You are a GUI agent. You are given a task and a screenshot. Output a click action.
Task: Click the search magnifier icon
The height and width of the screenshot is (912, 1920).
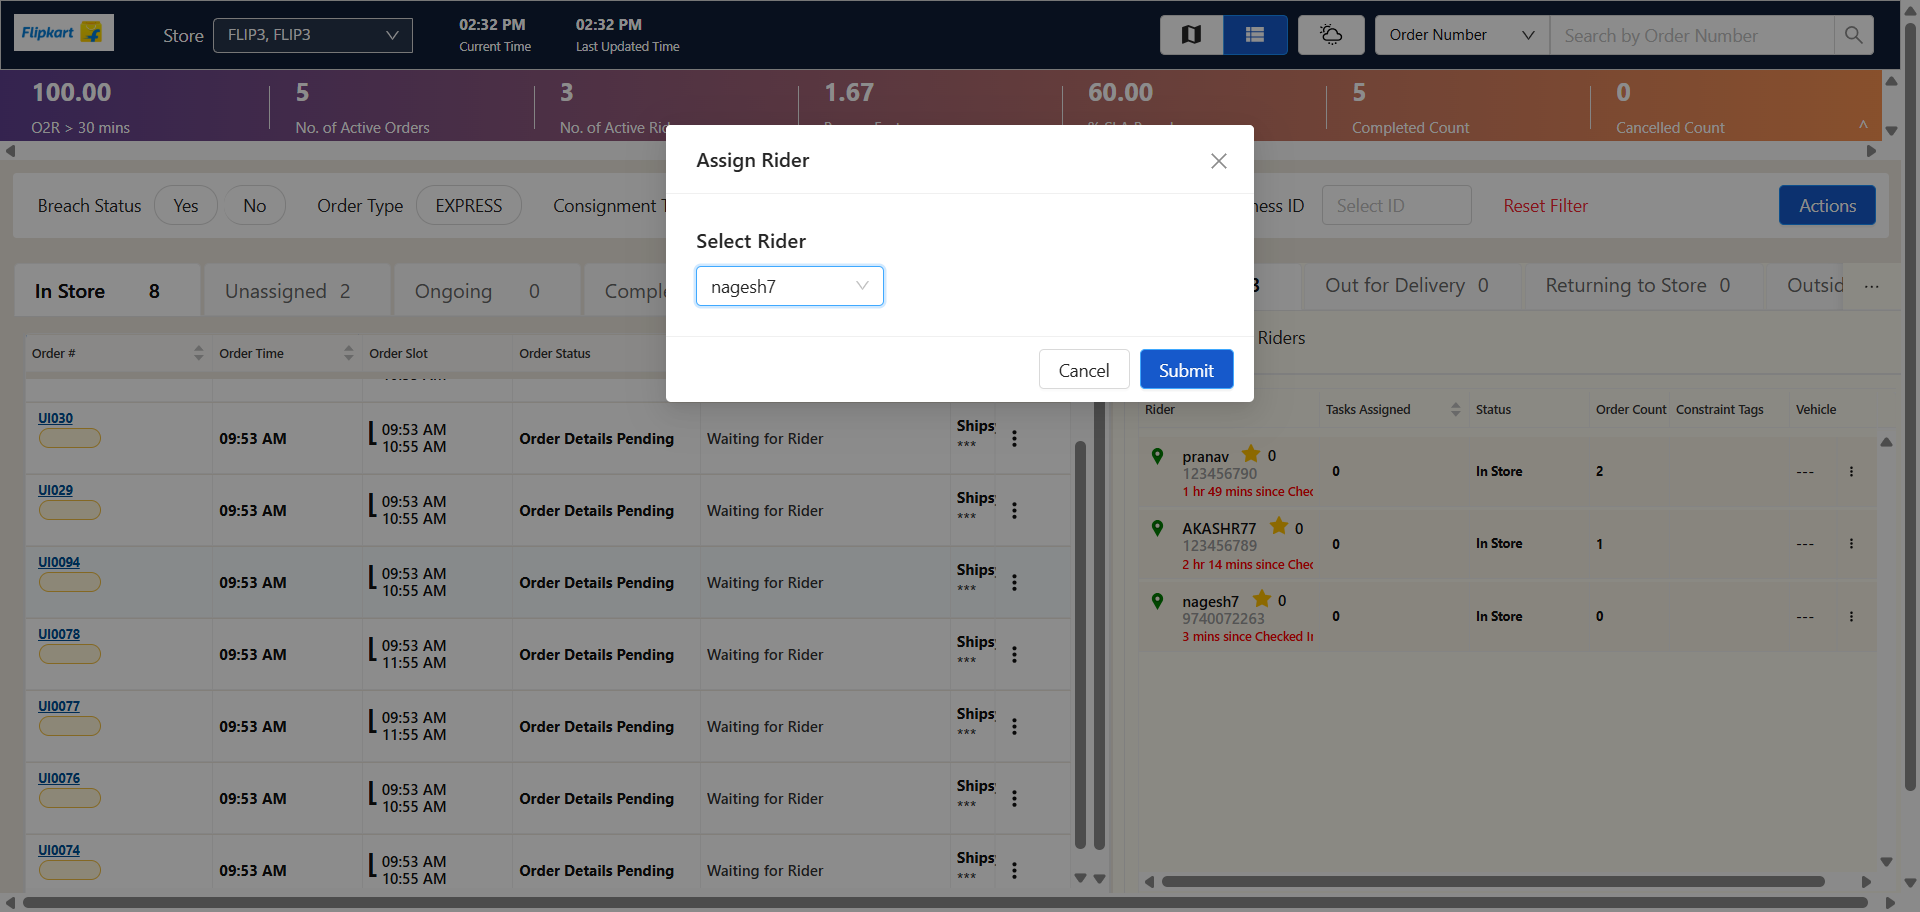point(1853,35)
